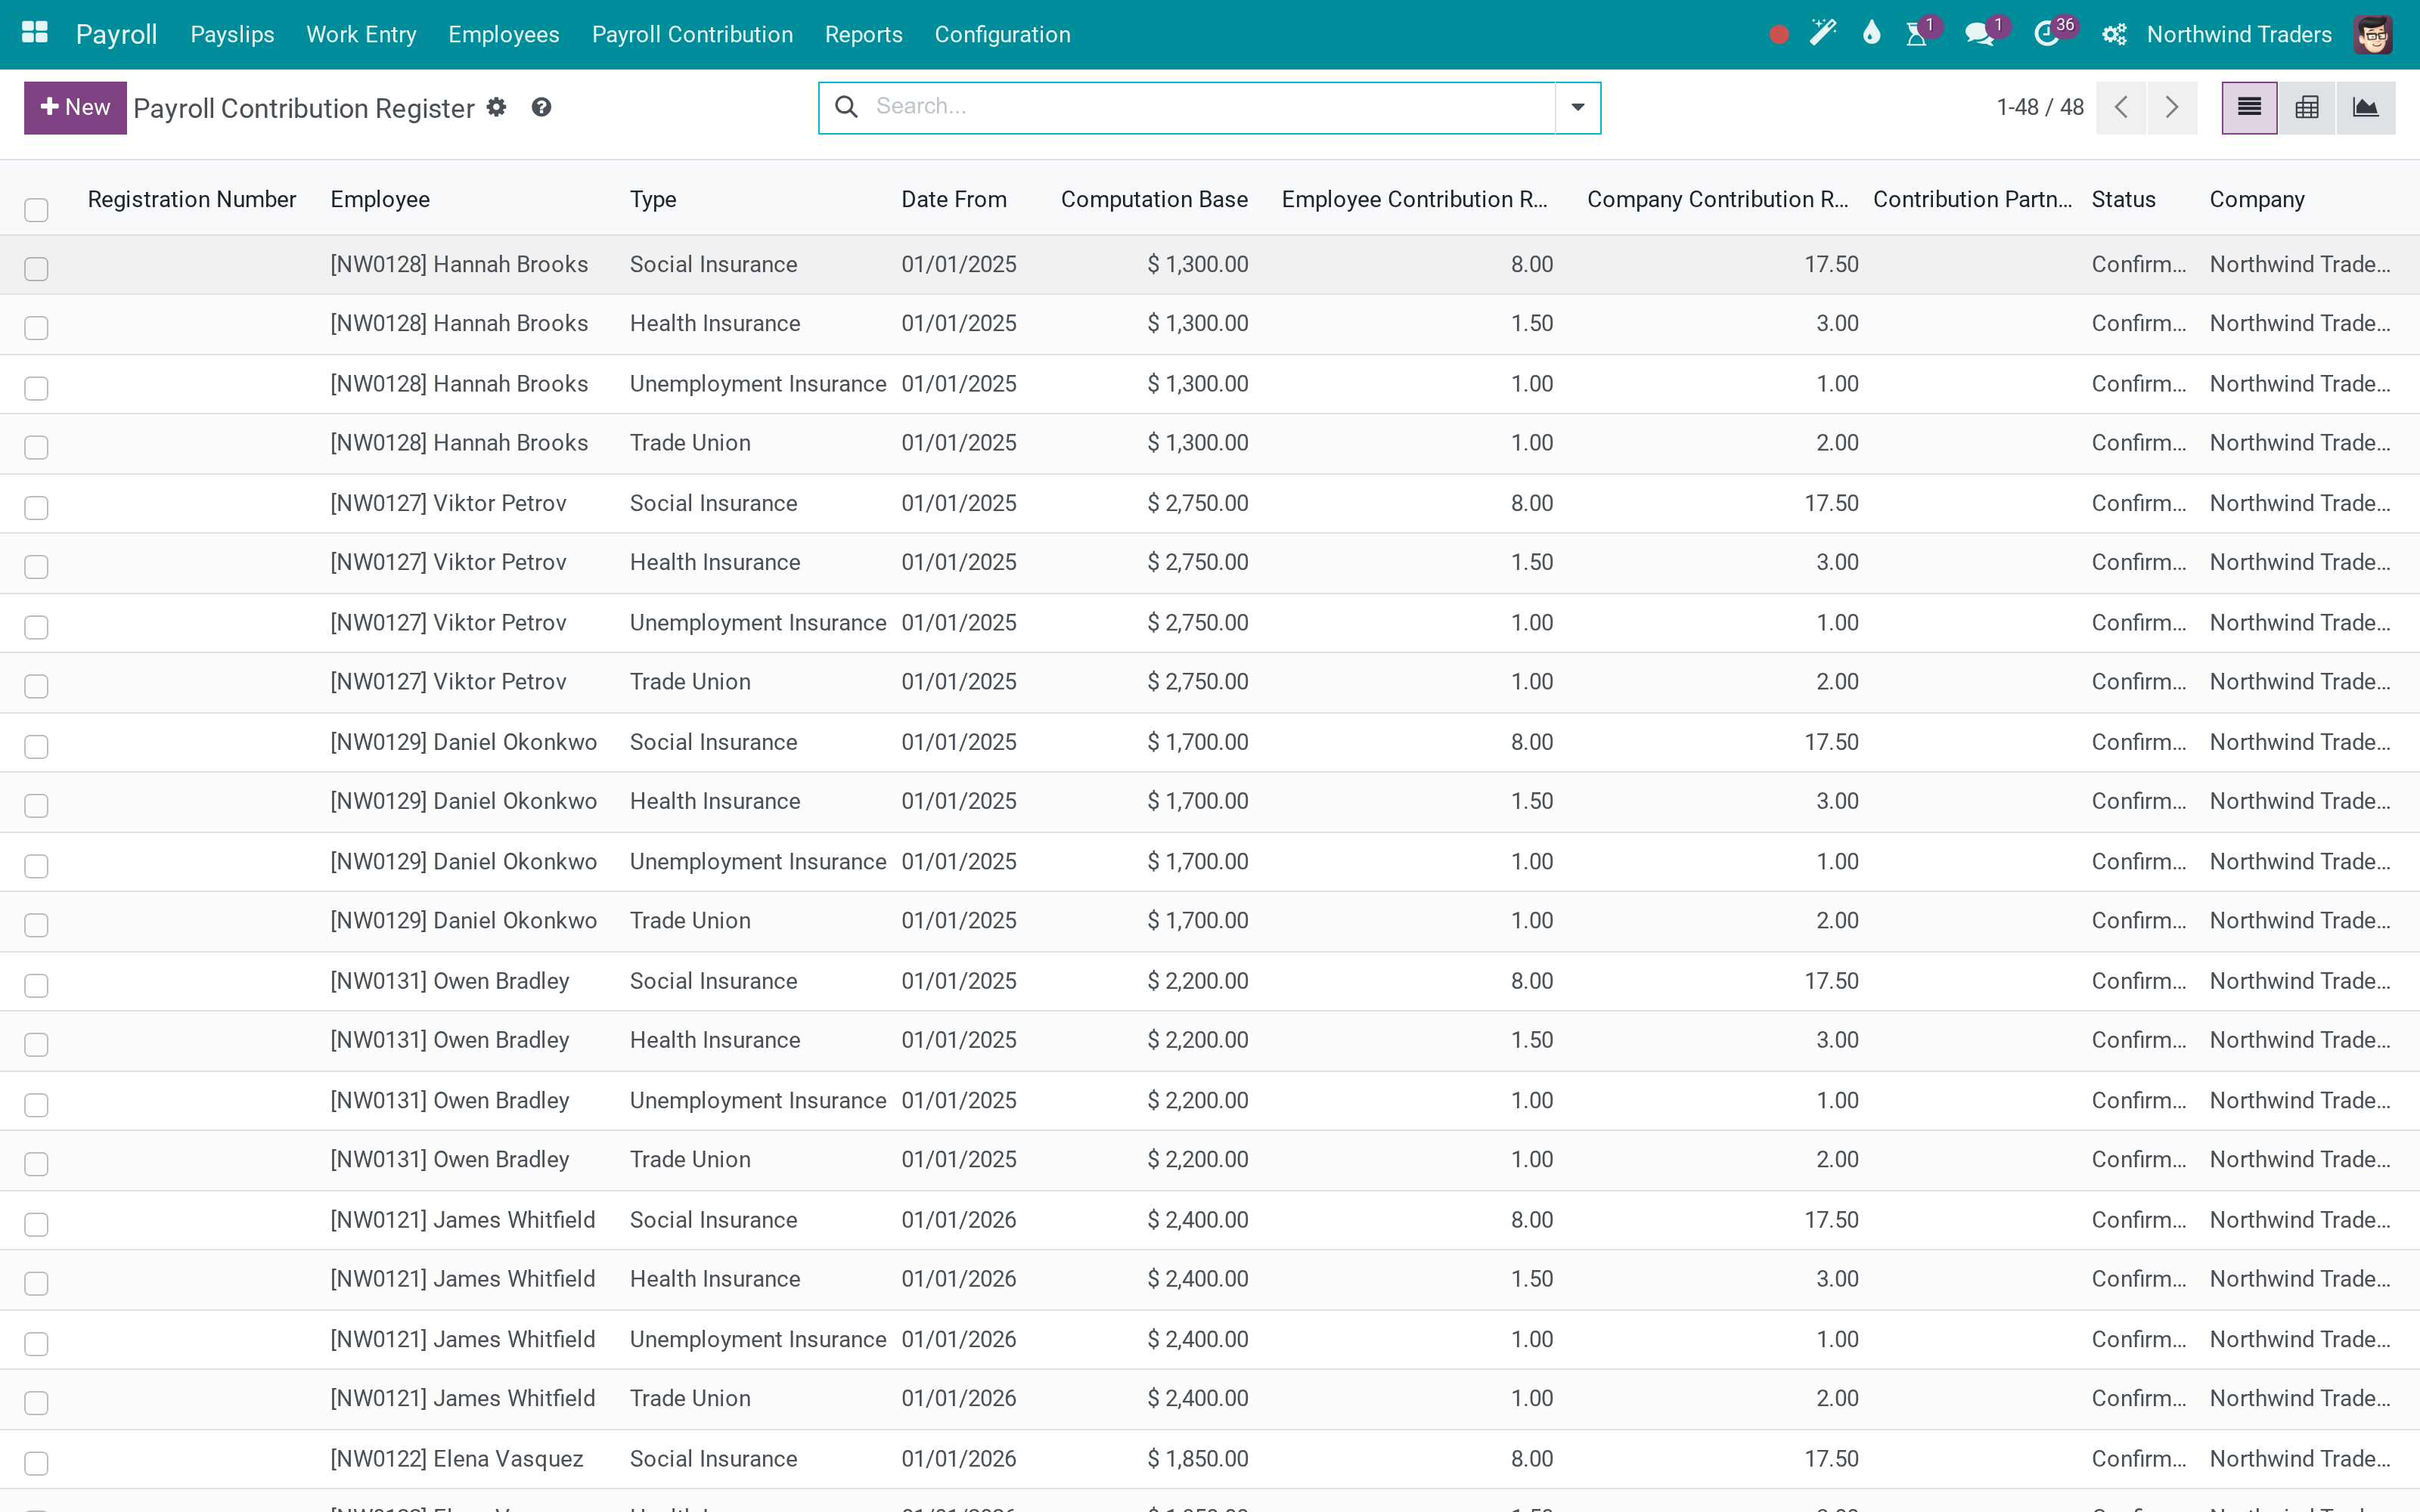Open the conversations chat icon
The height and width of the screenshot is (1512, 2420).
coord(1980,35)
